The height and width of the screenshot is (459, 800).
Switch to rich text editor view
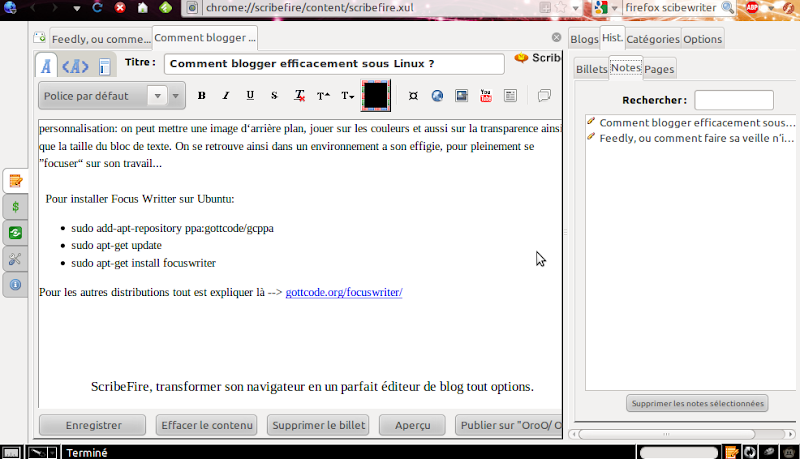pos(46,66)
